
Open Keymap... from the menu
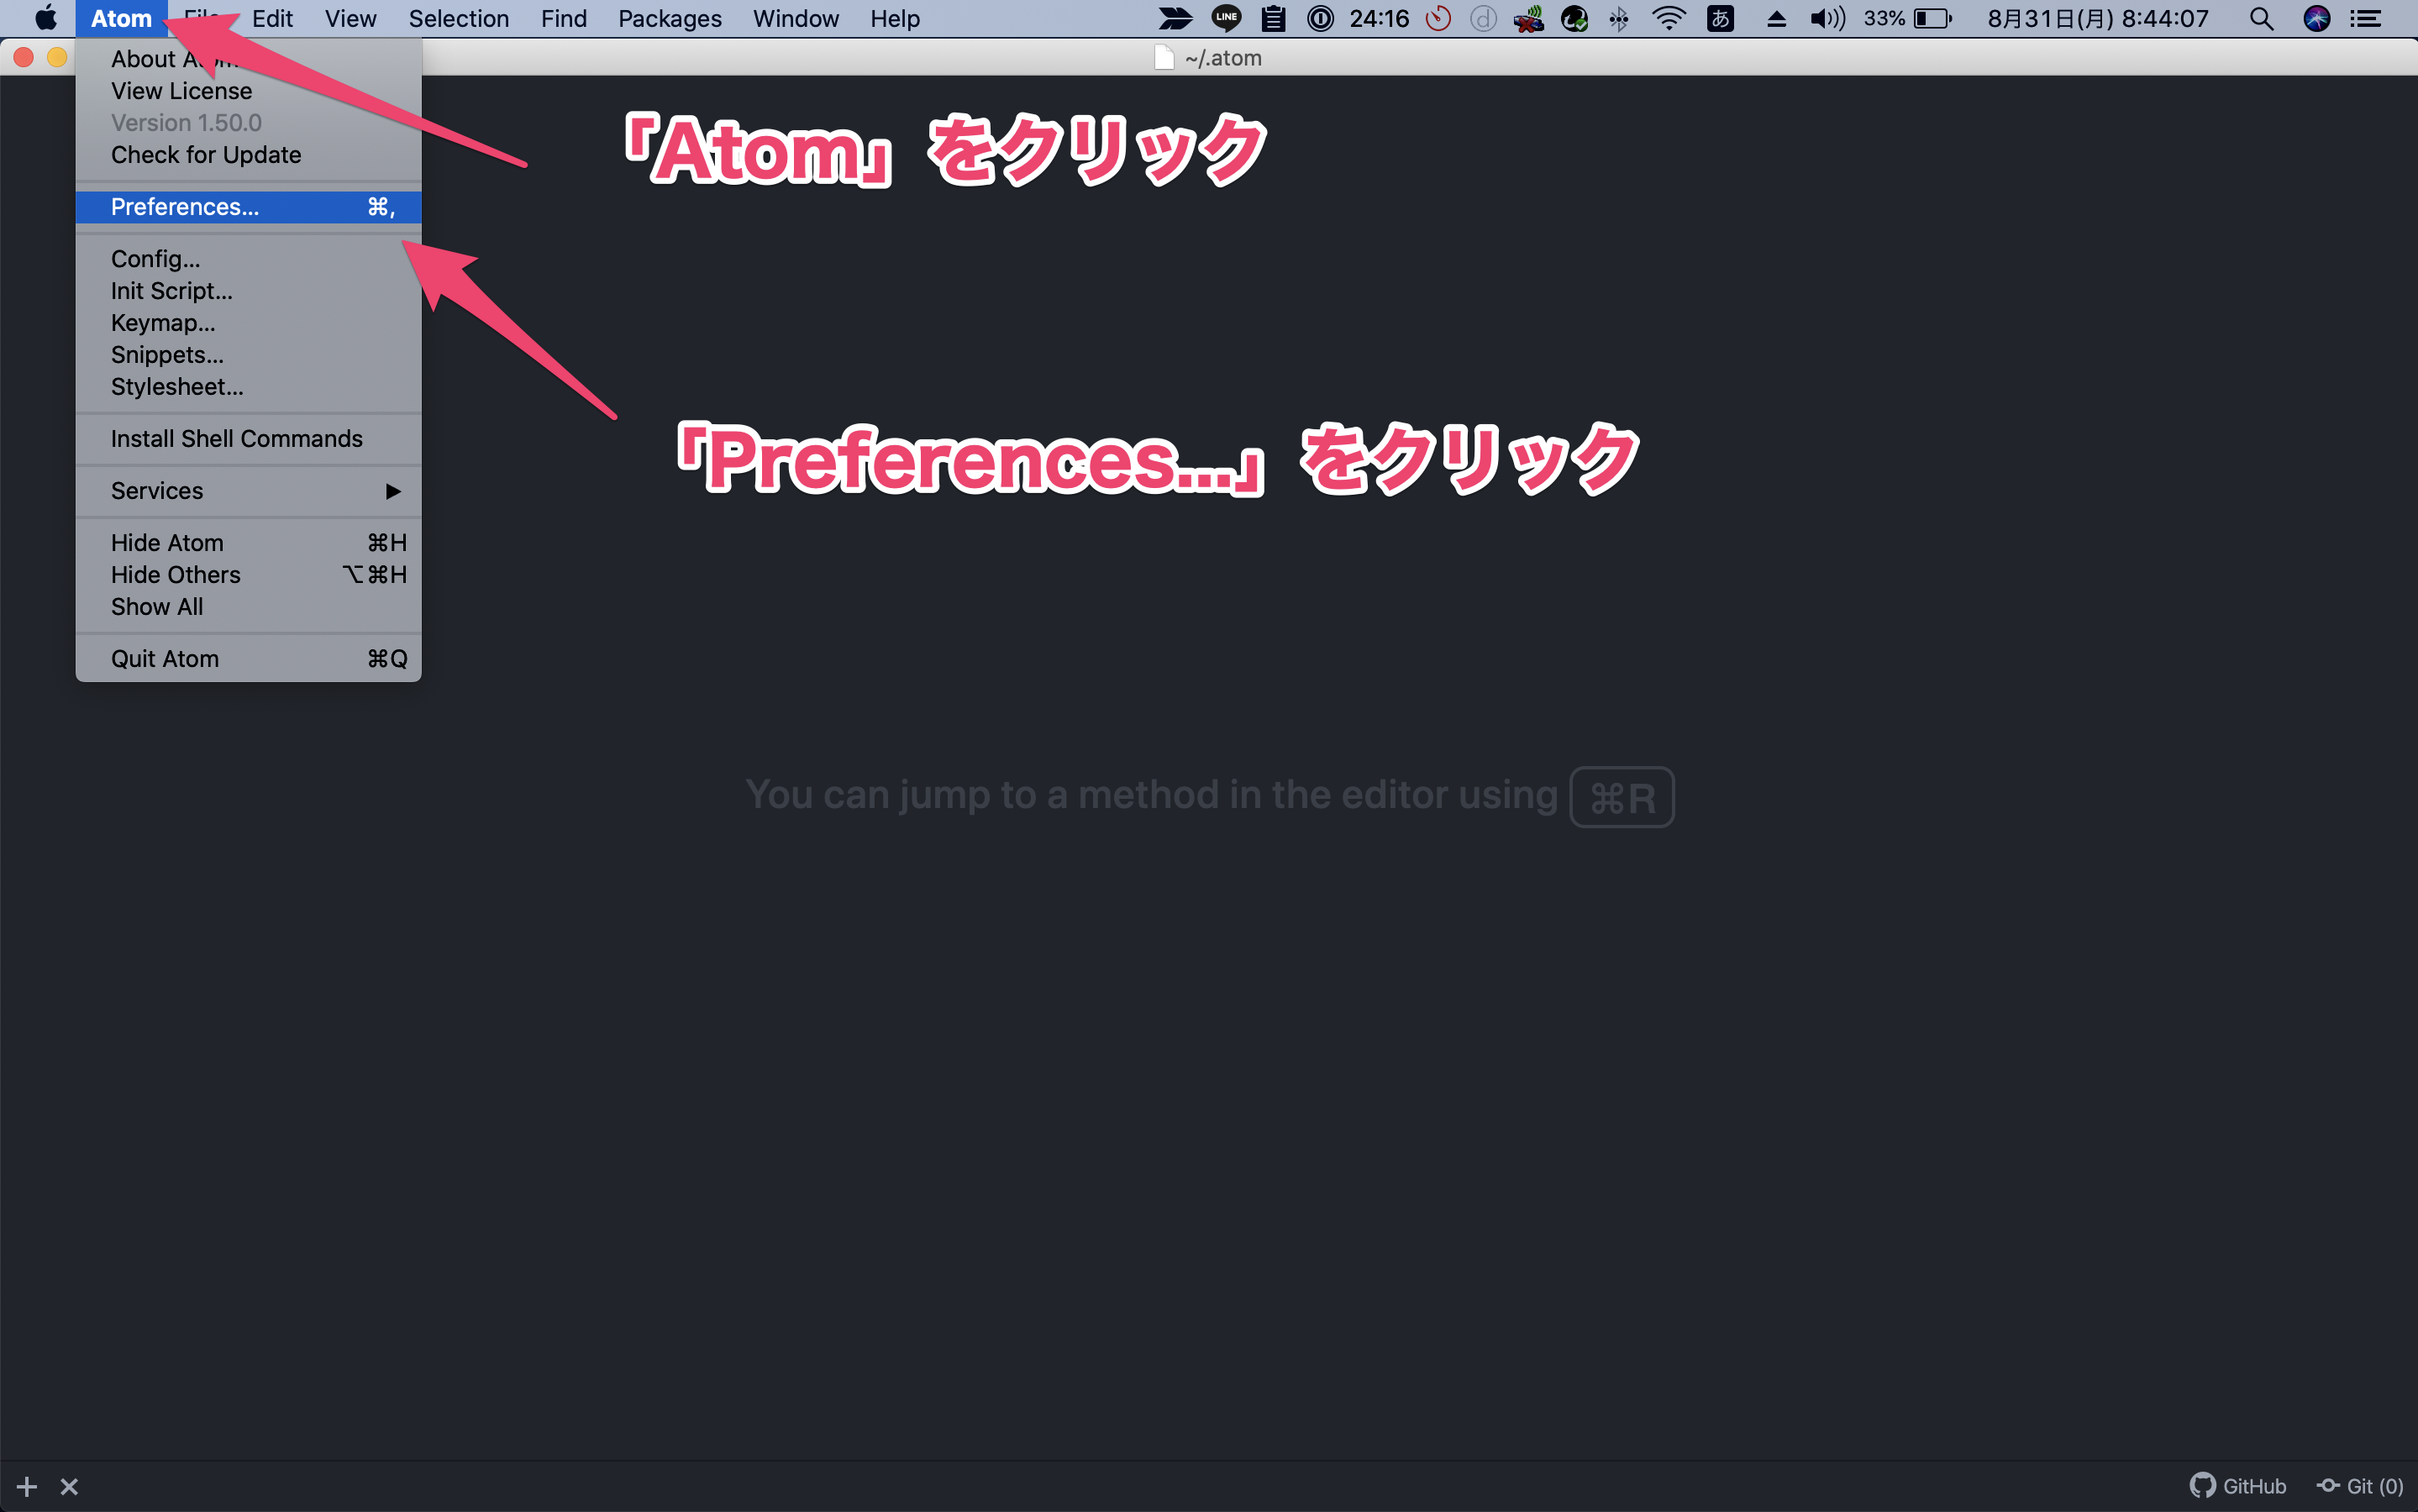pos(163,323)
